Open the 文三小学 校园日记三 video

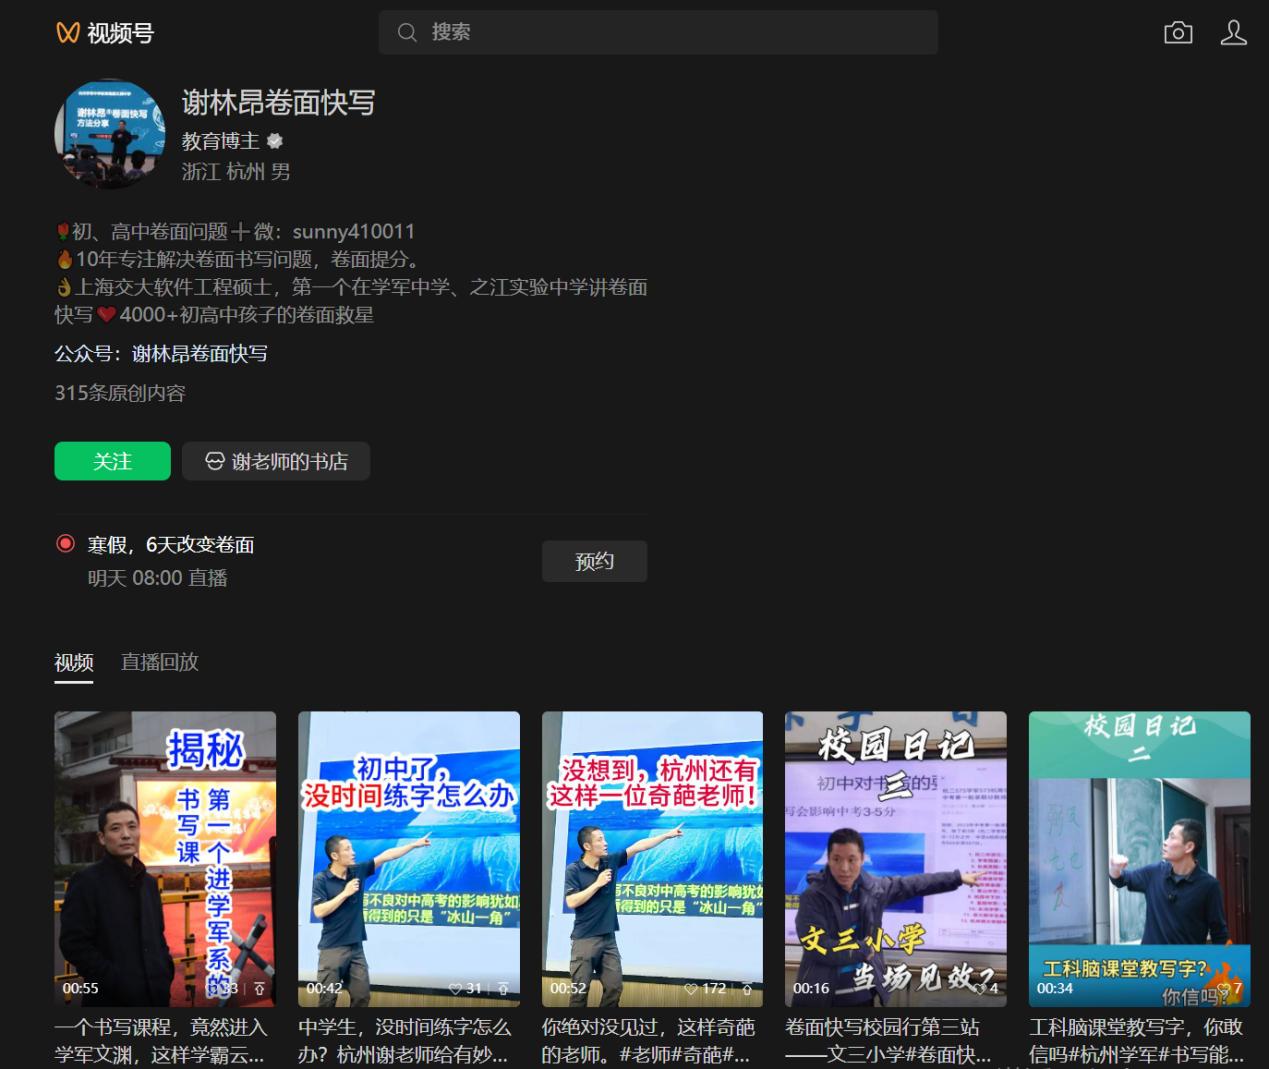click(x=895, y=858)
